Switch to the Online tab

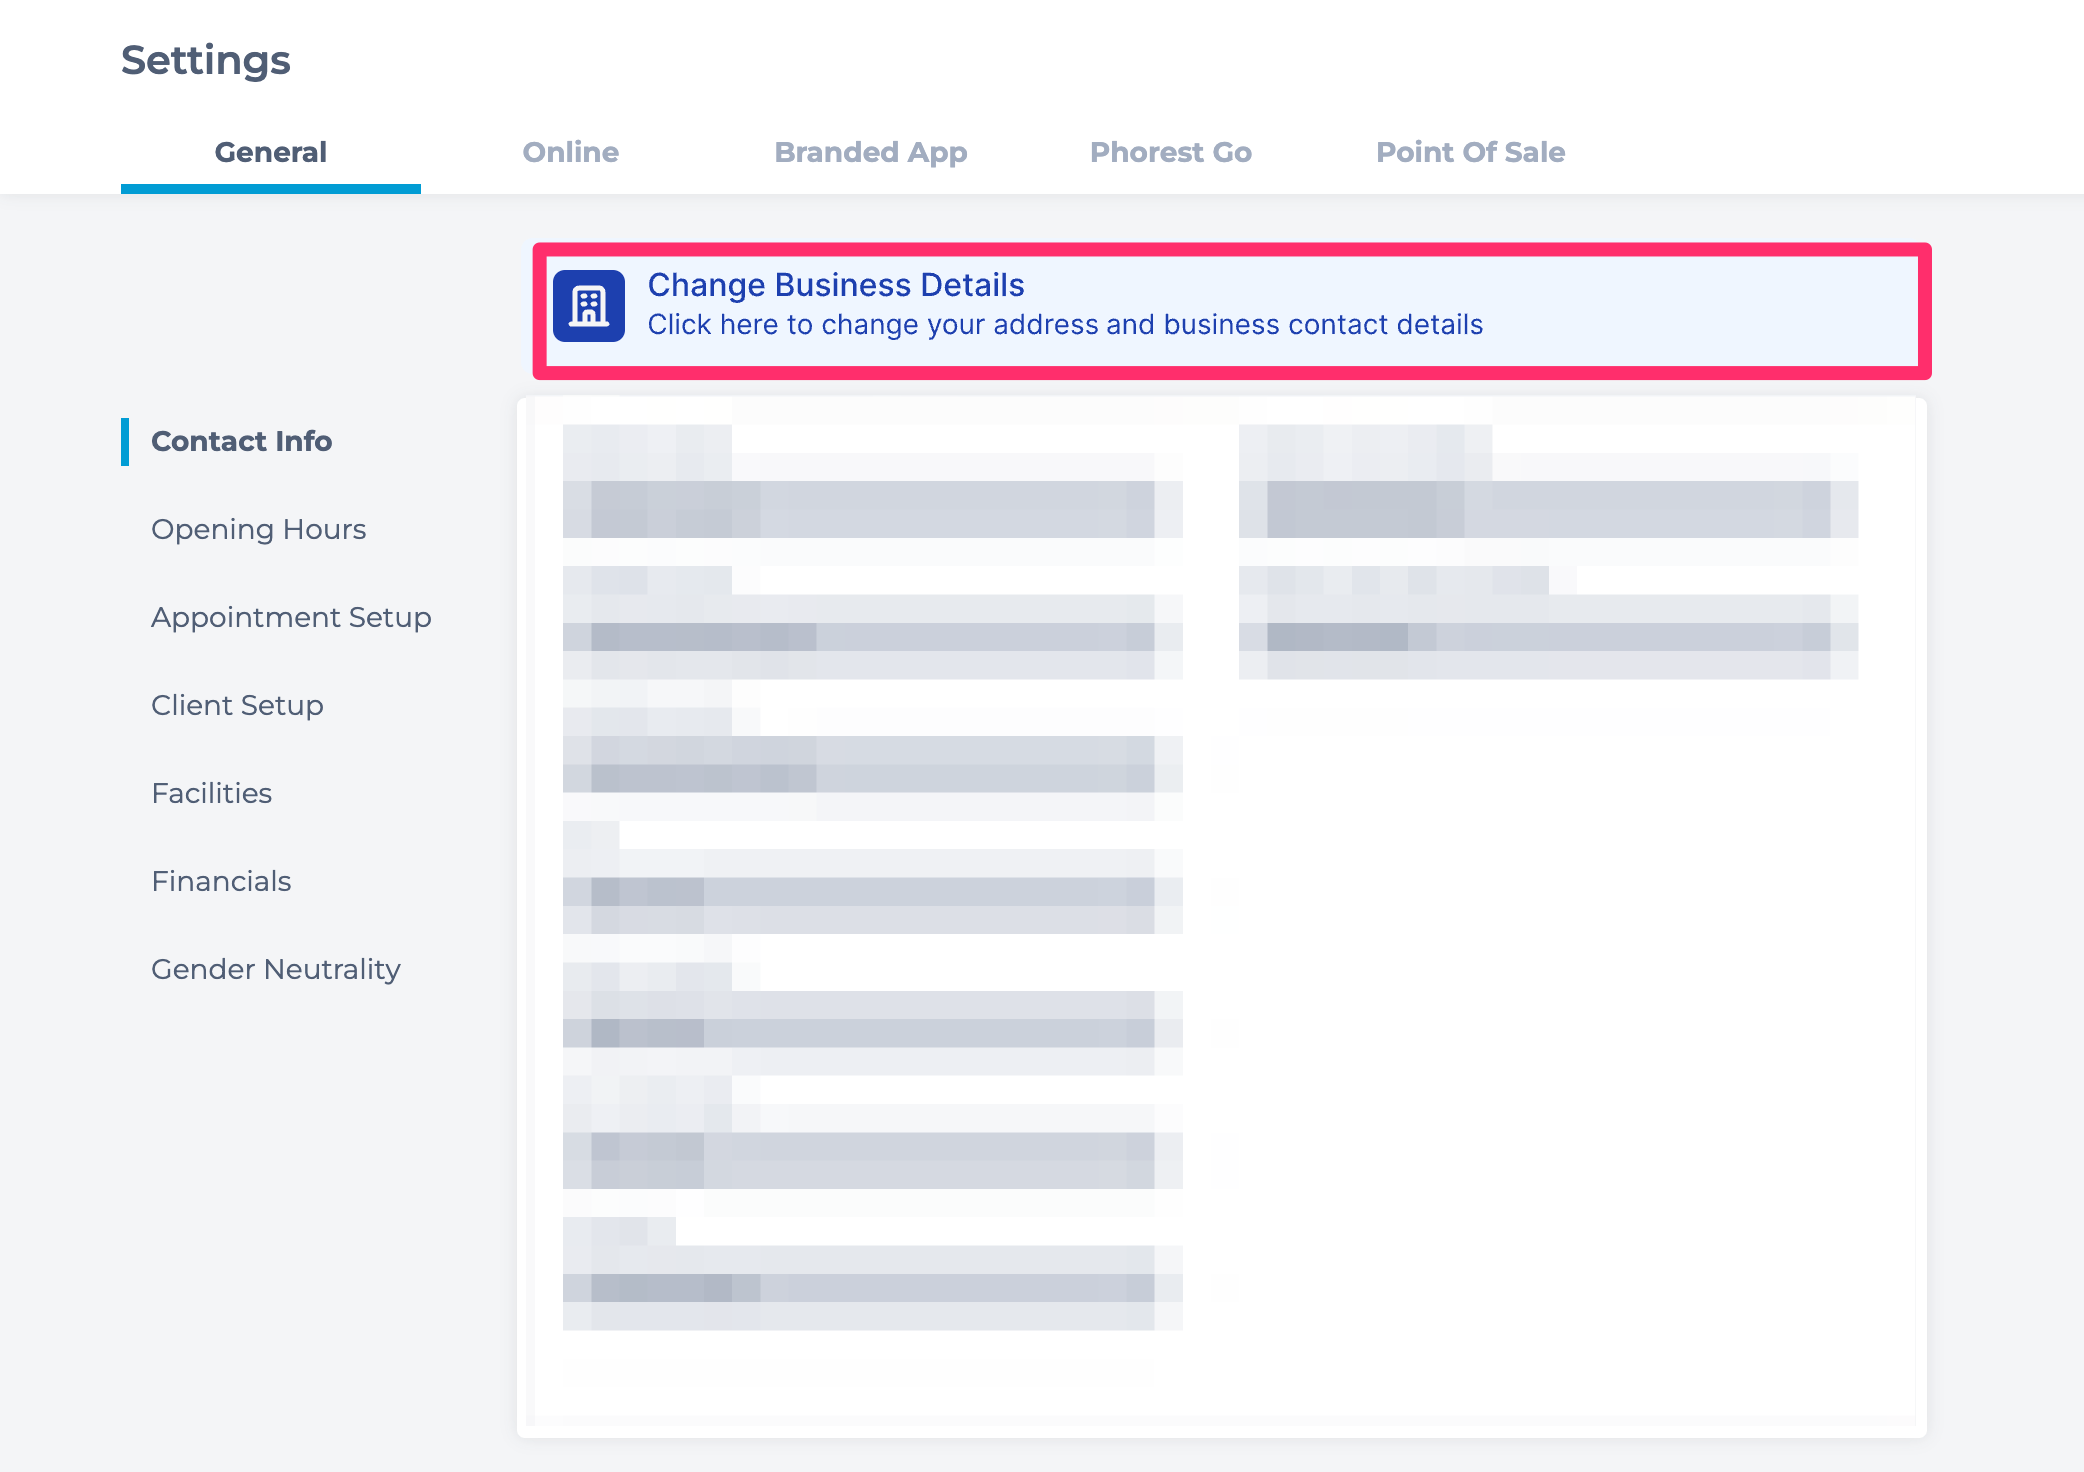click(x=570, y=152)
